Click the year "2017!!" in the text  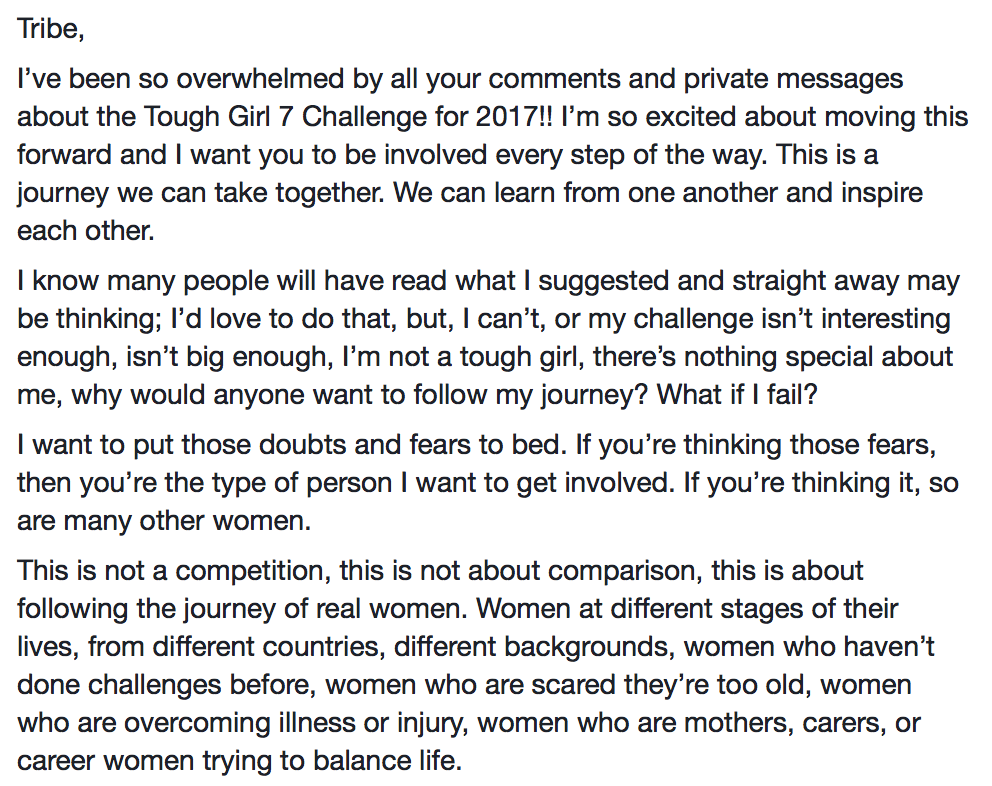pyautogui.click(x=513, y=116)
